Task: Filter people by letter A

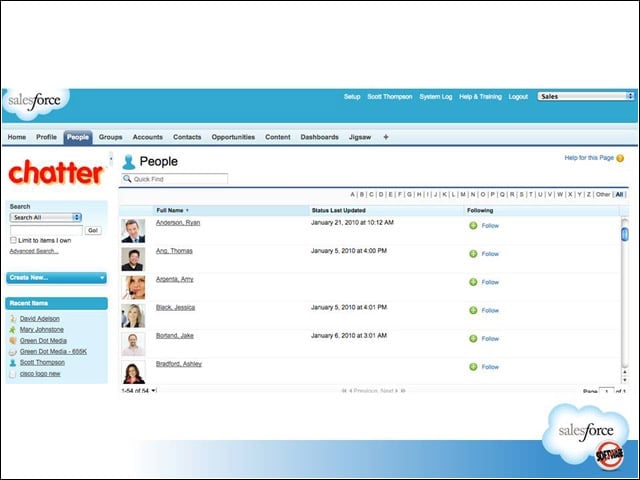Action: point(352,194)
